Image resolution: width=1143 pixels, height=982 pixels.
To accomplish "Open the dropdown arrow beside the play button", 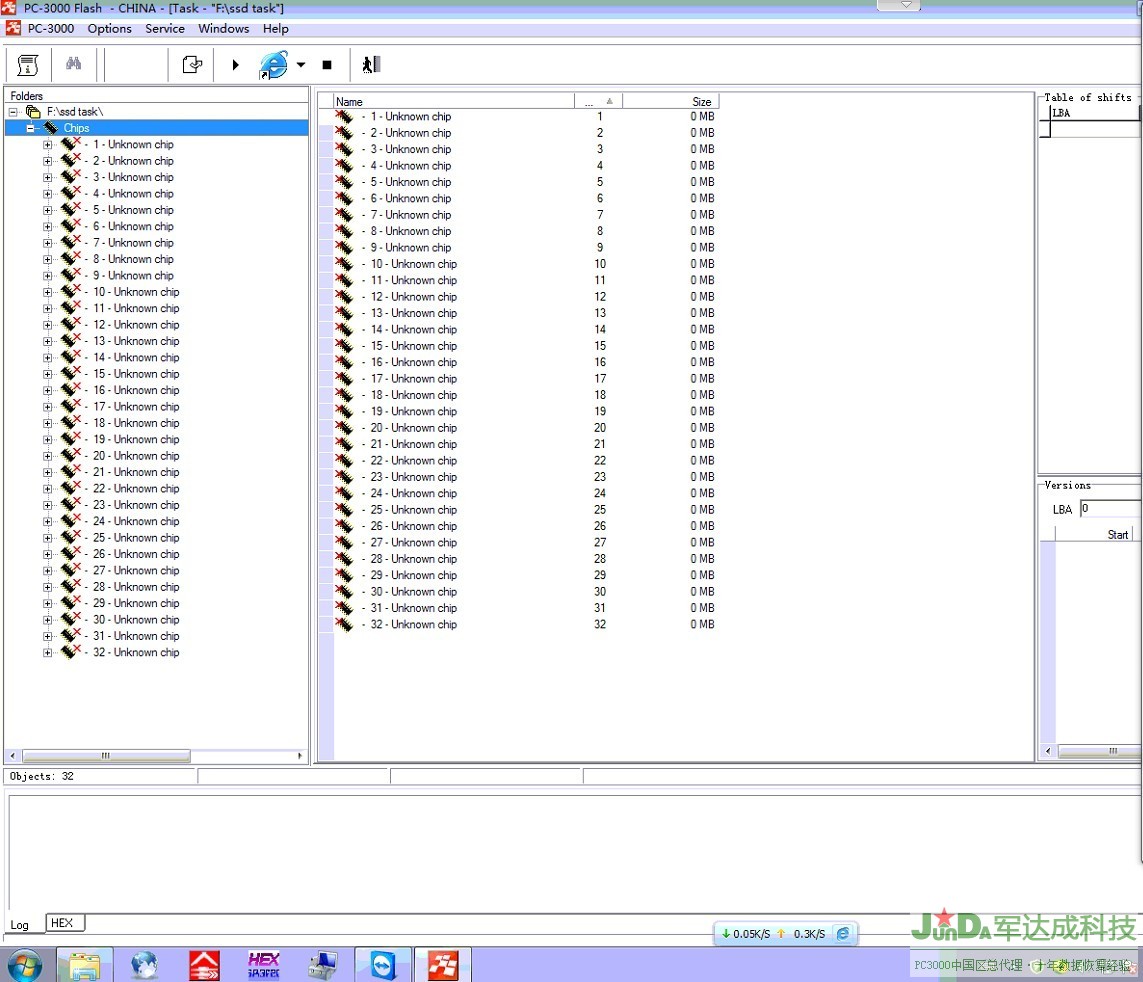I will tap(300, 65).
